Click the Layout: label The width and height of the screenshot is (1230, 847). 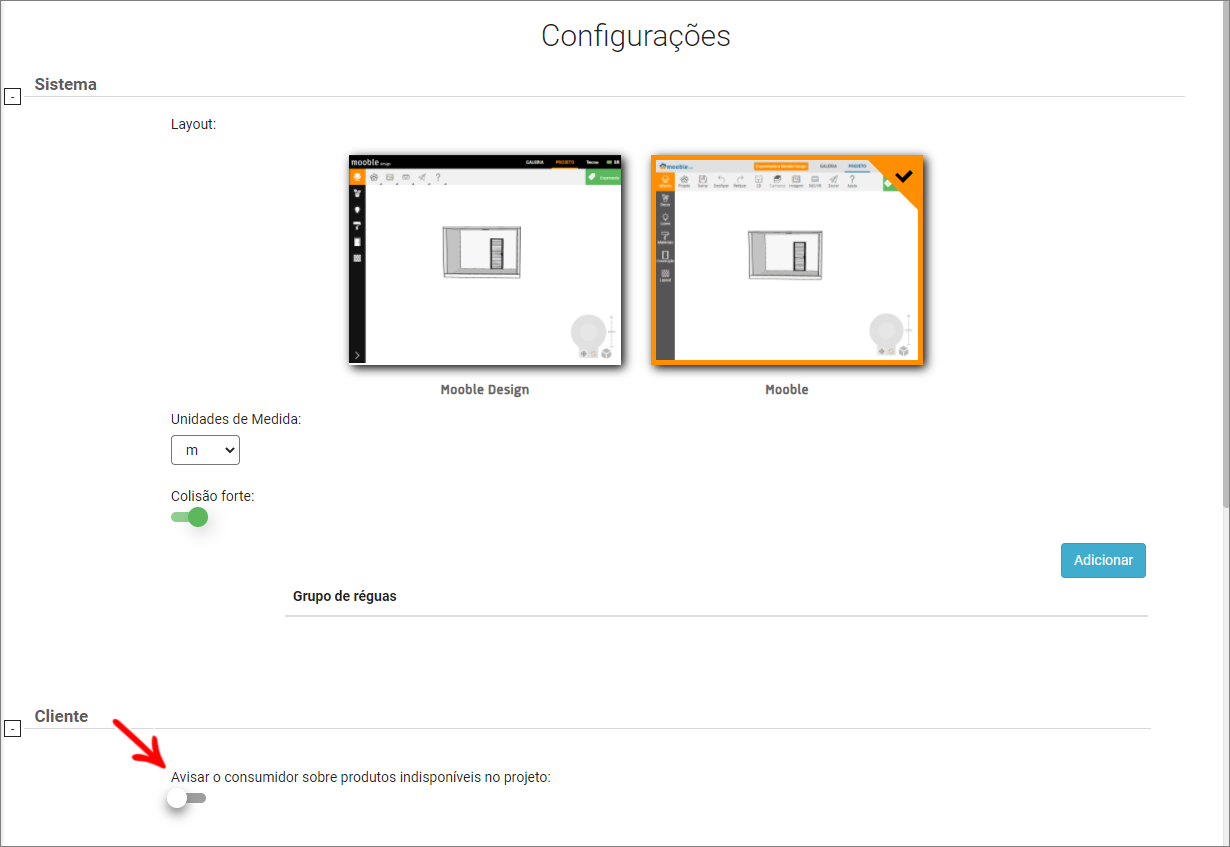194,125
